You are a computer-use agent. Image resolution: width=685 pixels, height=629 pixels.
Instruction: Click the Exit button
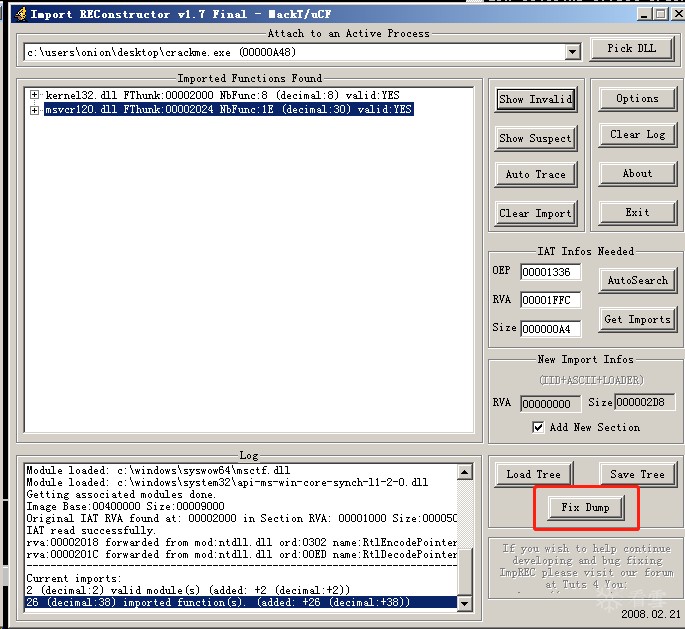[x=637, y=212]
